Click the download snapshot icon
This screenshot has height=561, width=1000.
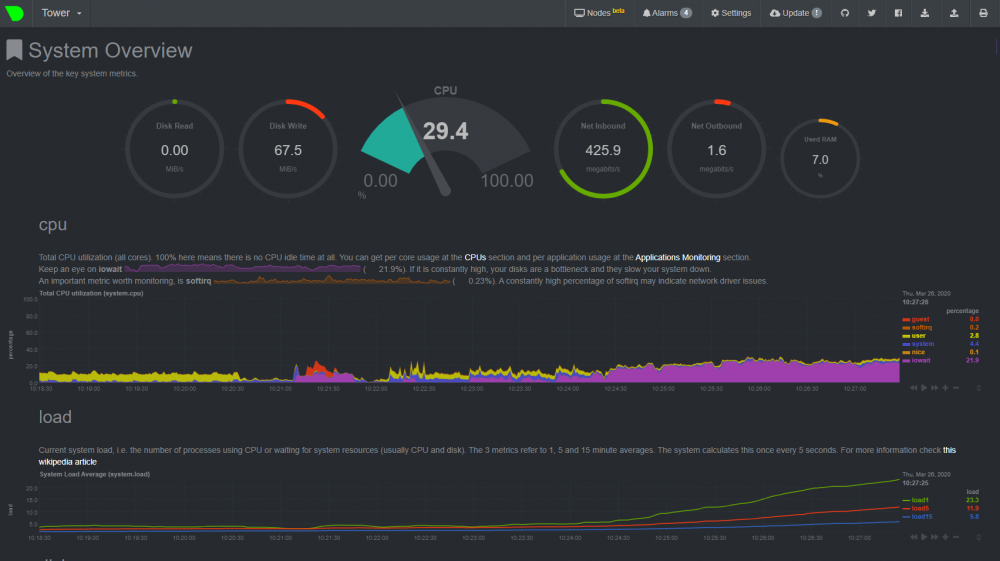pyautogui.click(x=925, y=13)
